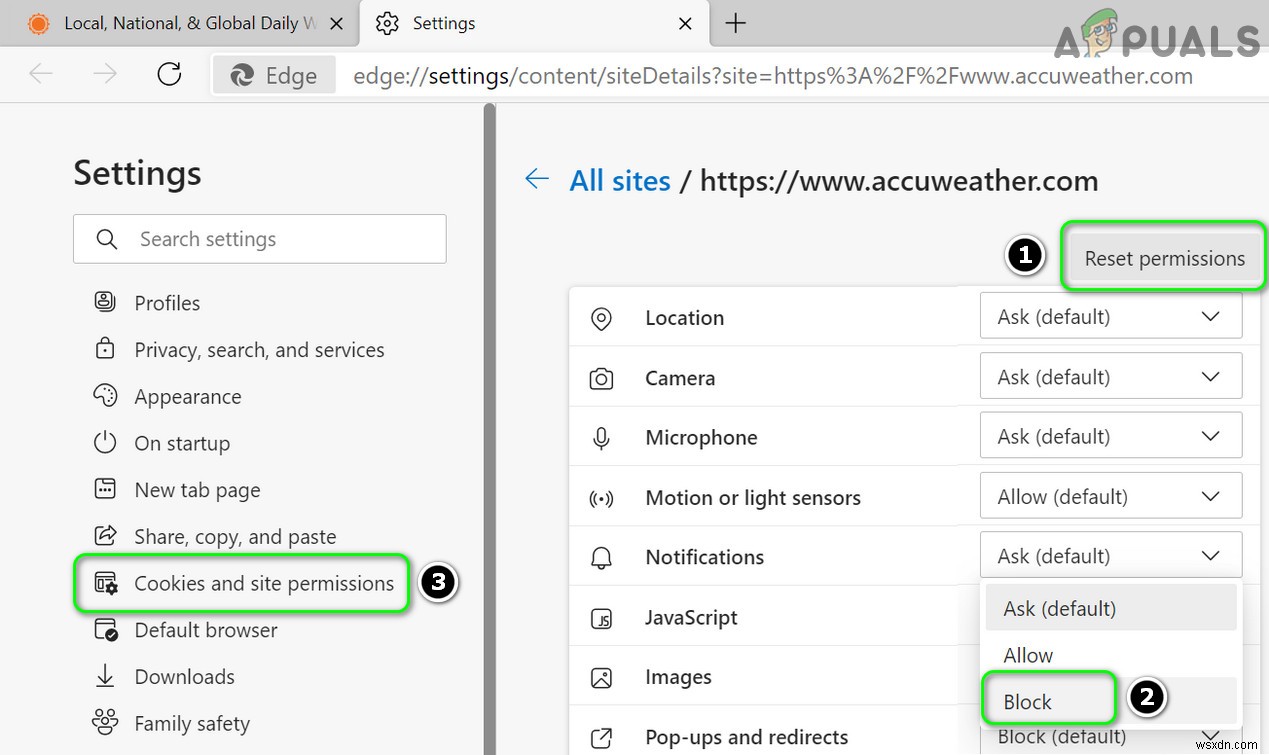Open the Microphone permission dropdown
1269x755 pixels.
(x=1110, y=437)
